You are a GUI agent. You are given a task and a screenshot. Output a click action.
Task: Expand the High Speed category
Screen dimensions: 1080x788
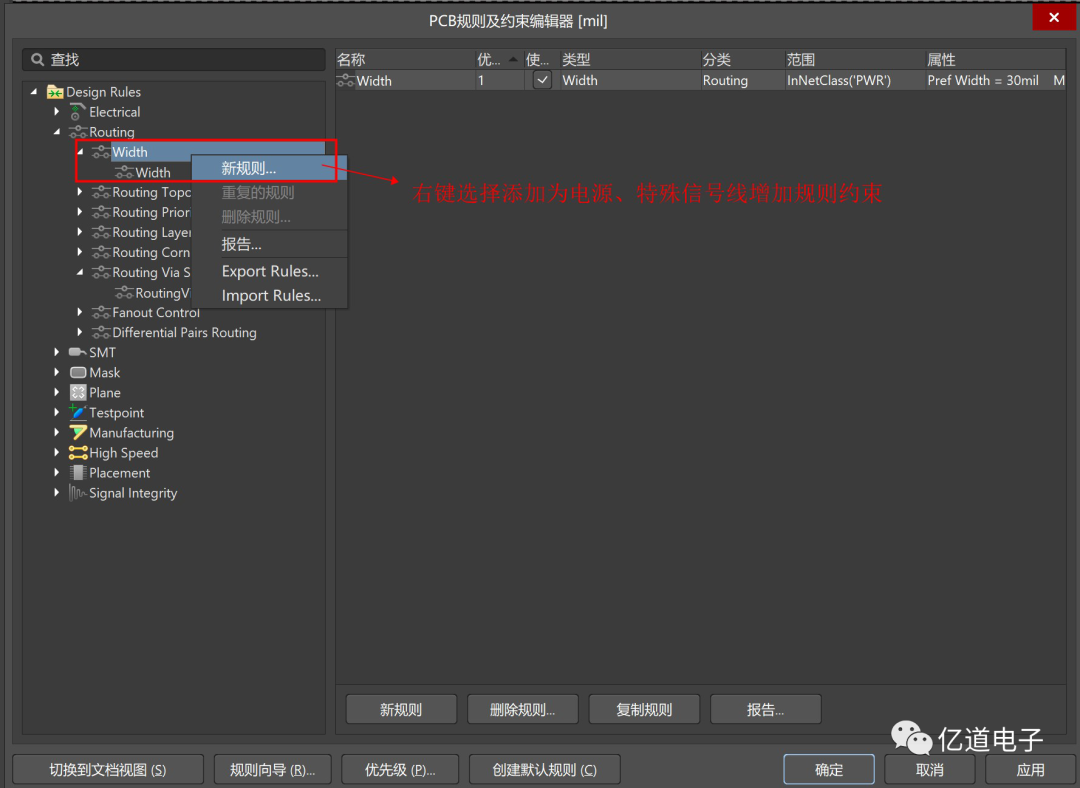coord(57,452)
